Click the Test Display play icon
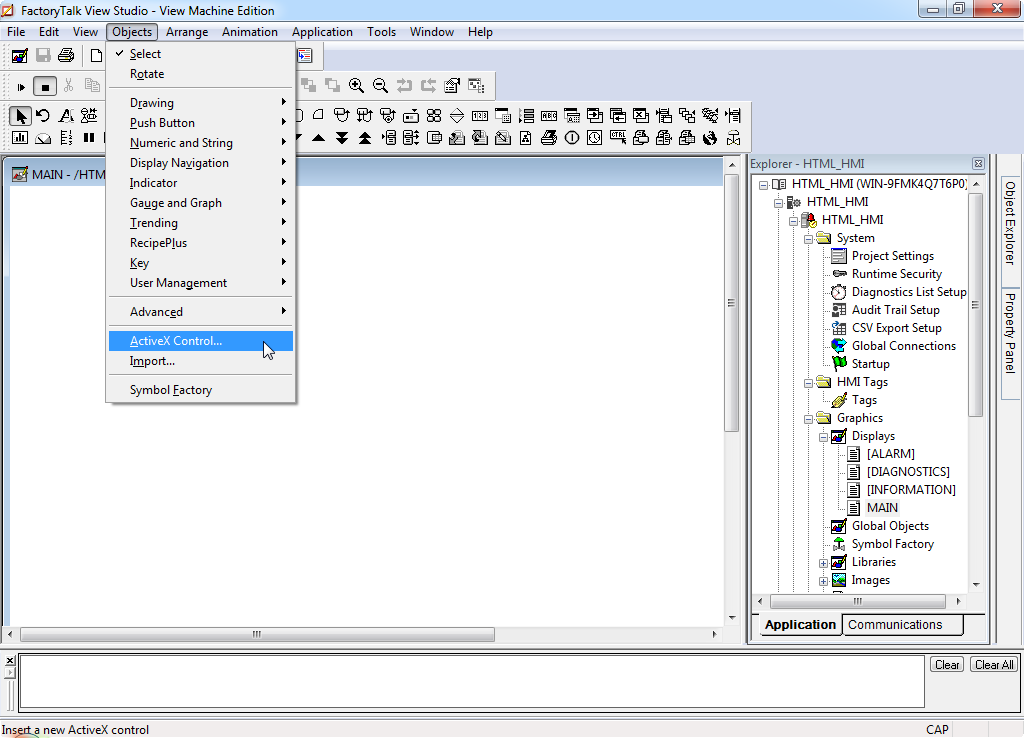 point(21,86)
